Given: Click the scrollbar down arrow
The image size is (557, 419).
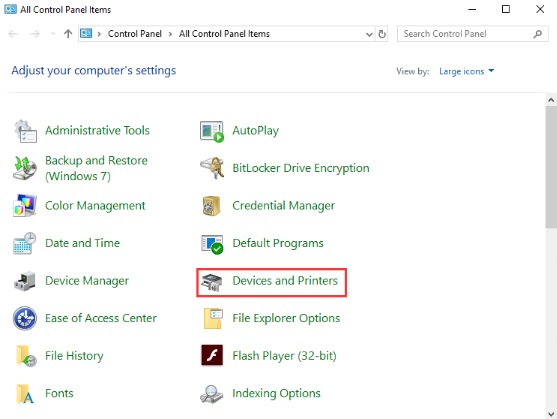Looking at the screenshot, I should coord(551,414).
